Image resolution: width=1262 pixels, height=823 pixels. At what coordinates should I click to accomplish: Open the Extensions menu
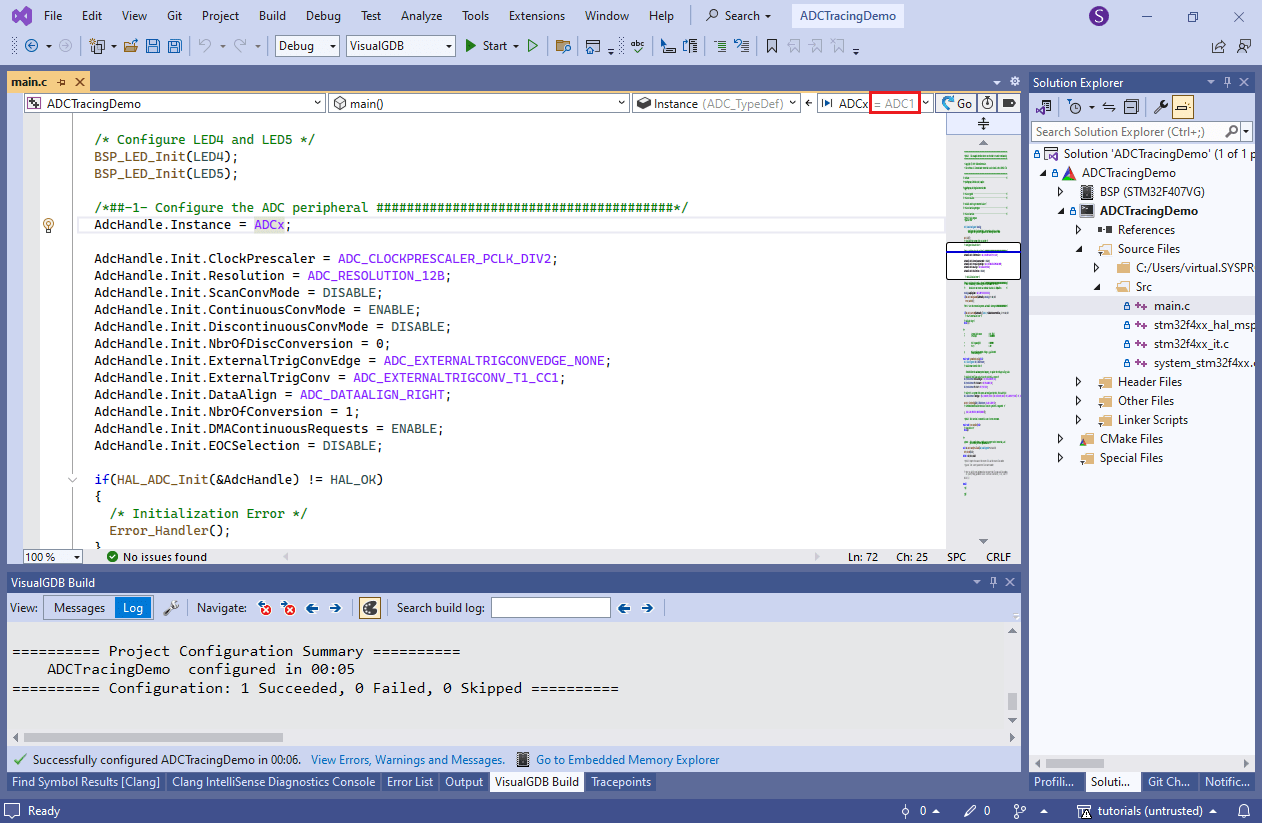click(x=537, y=16)
